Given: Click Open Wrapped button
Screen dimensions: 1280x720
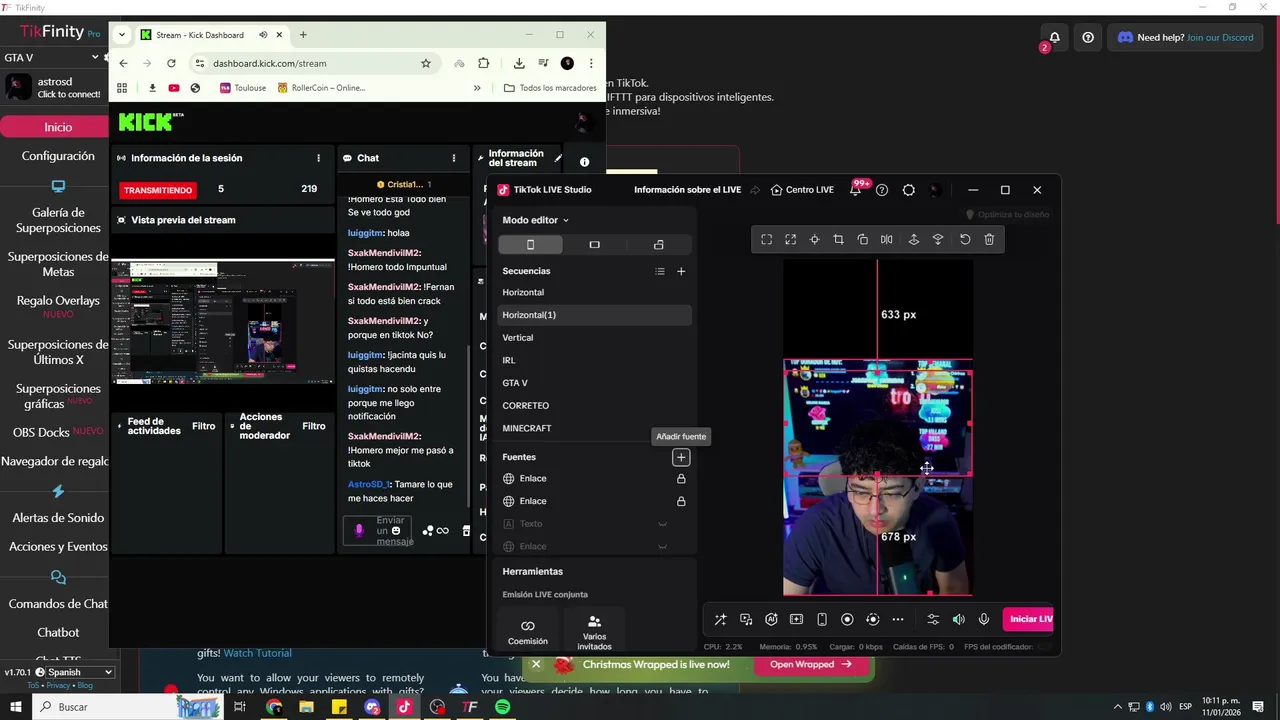Looking at the screenshot, I should coord(810,664).
